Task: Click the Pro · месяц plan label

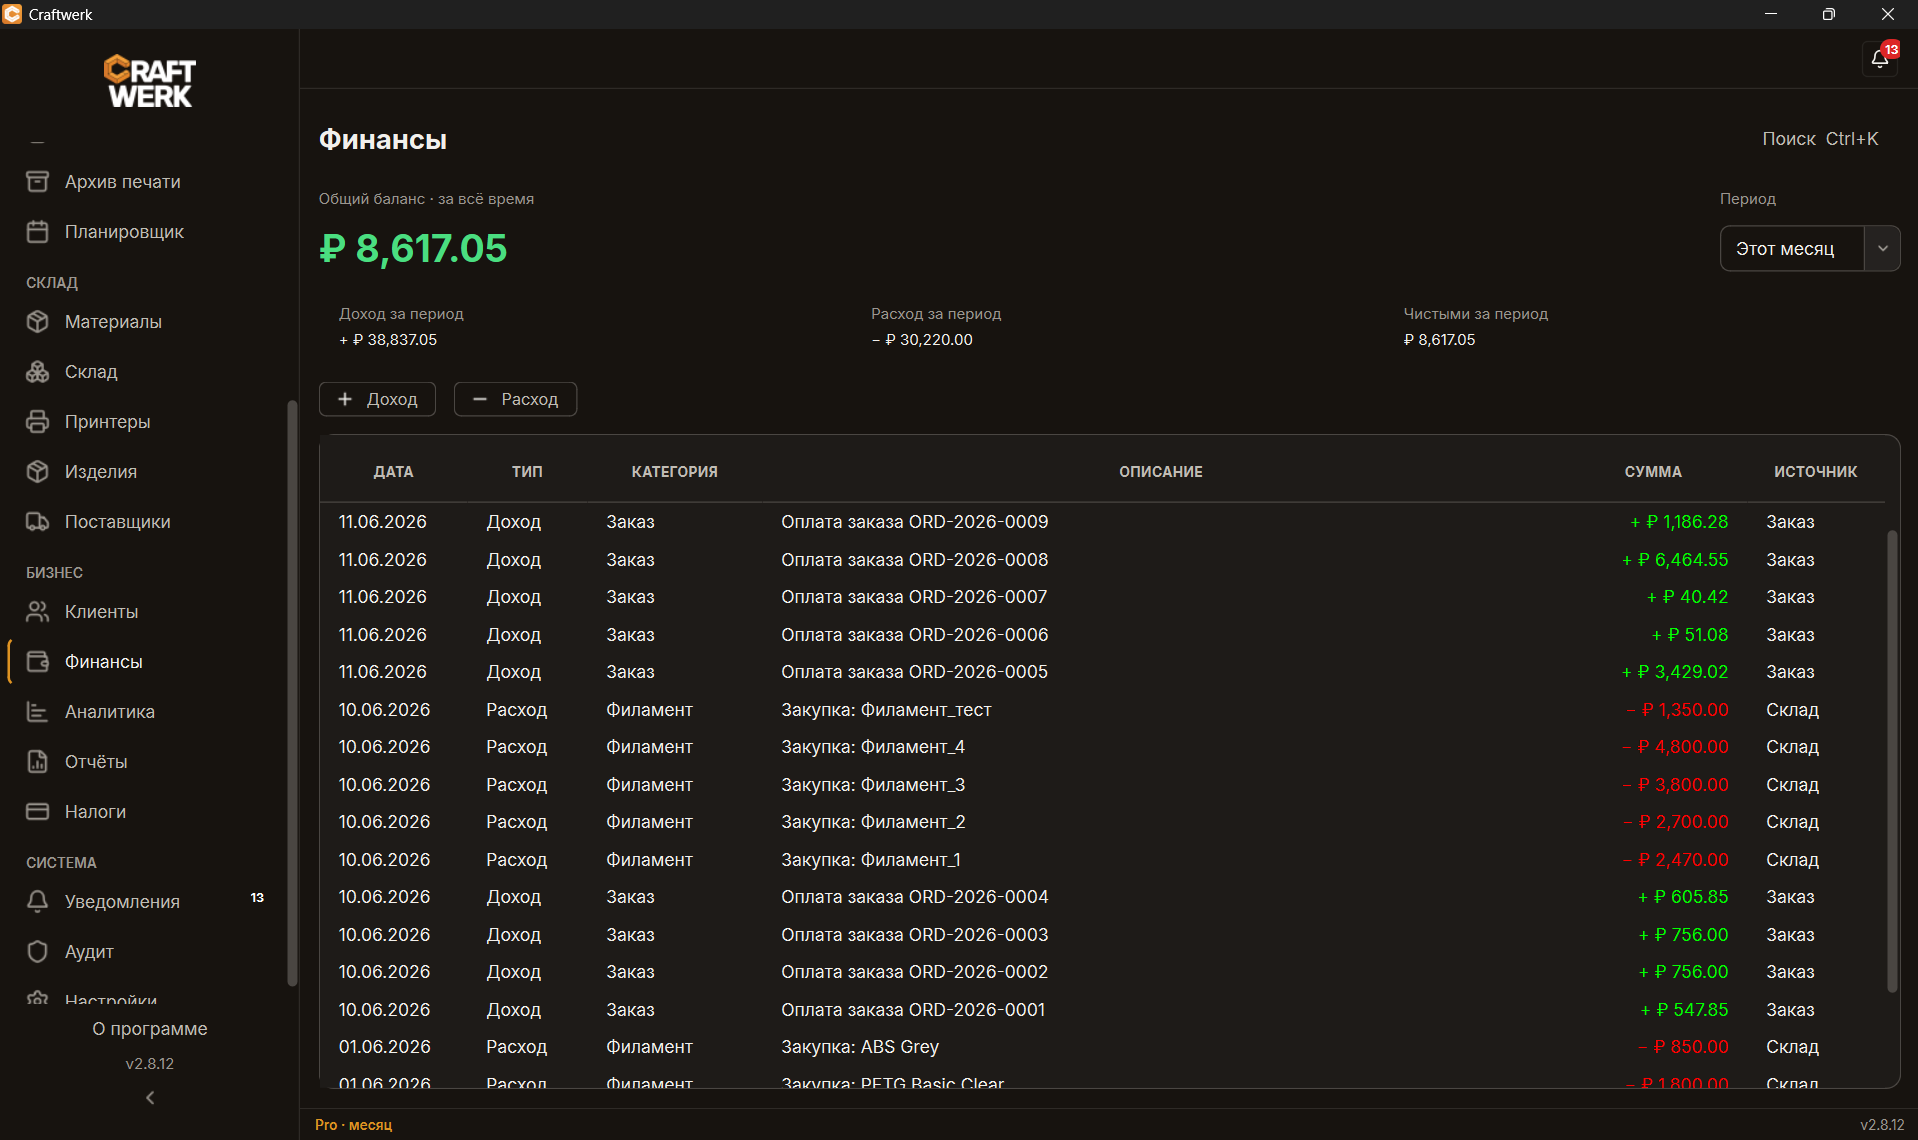Action: point(353,1125)
